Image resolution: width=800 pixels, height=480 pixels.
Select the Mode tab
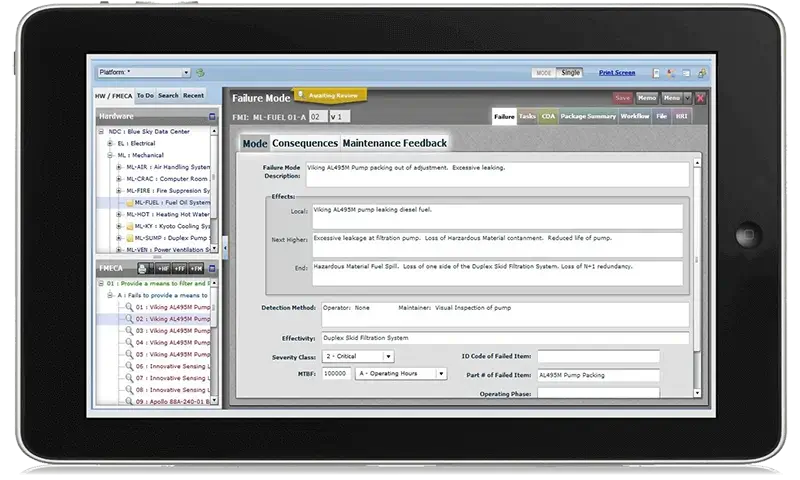(255, 144)
